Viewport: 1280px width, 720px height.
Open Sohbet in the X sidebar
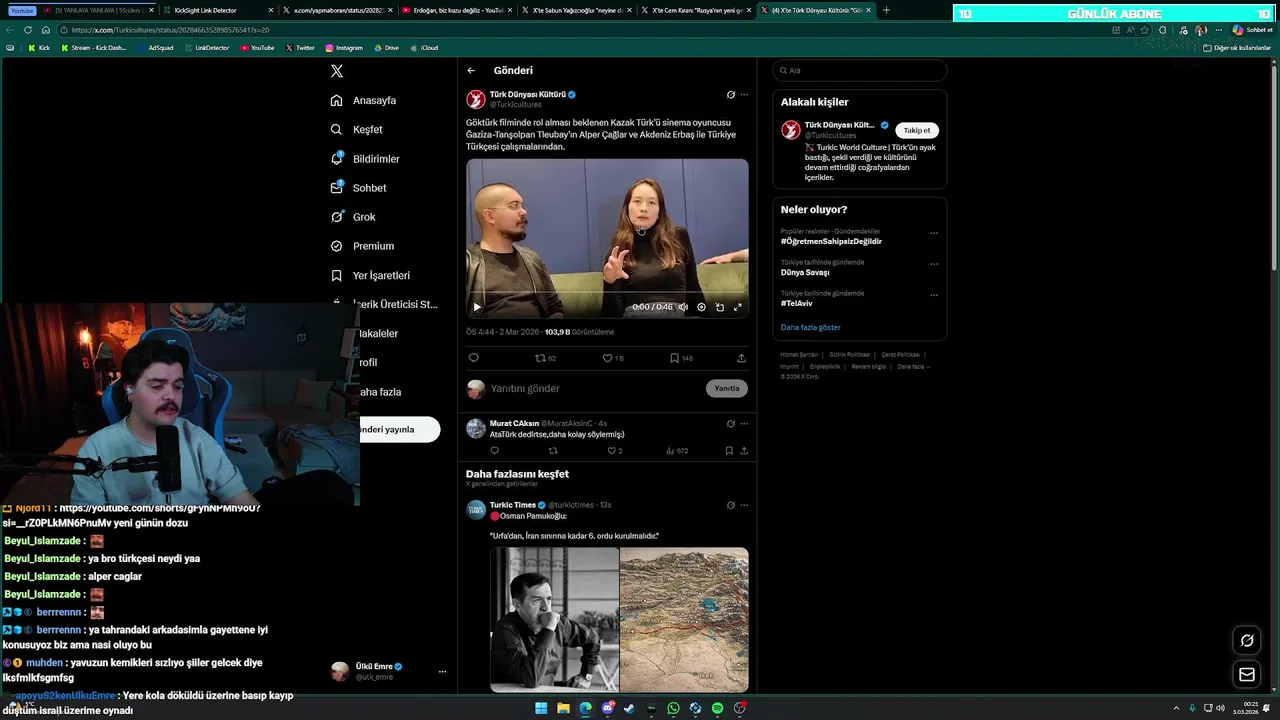pyautogui.click(x=358, y=188)
